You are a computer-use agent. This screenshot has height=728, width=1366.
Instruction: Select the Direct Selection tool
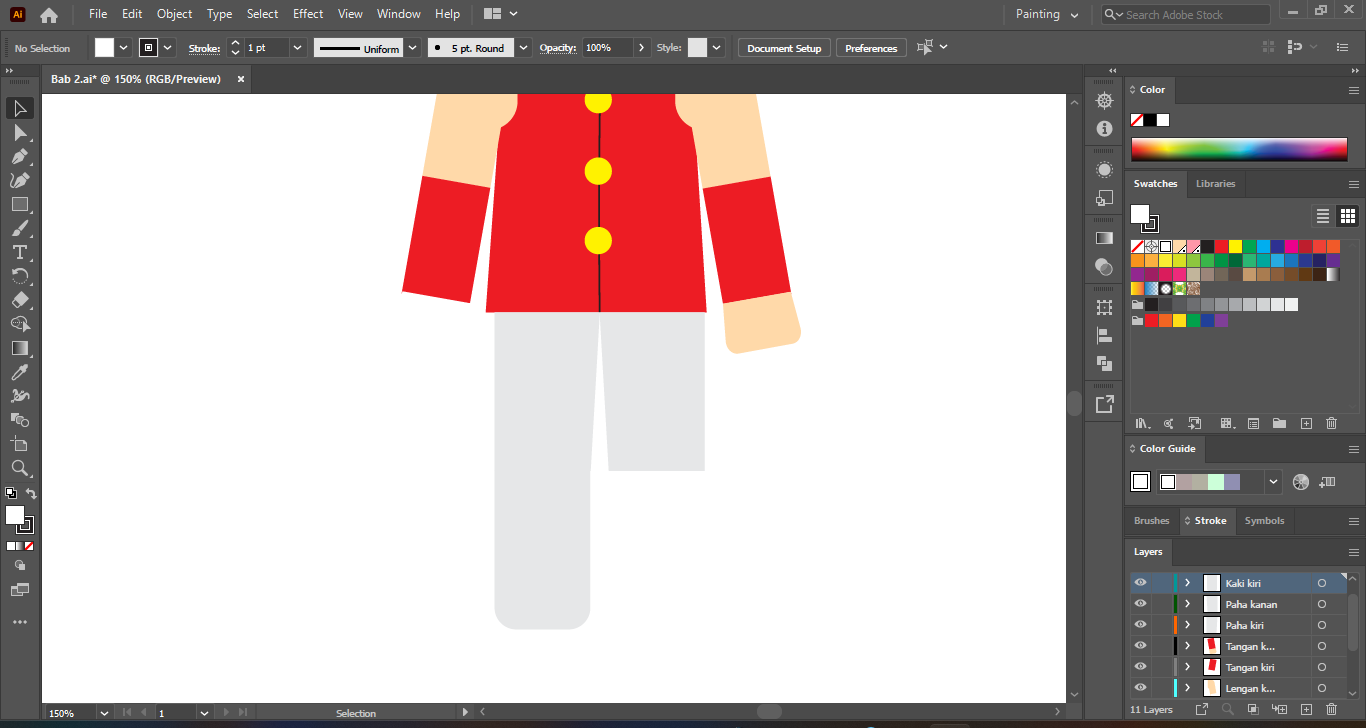click(x=19, y=132)
